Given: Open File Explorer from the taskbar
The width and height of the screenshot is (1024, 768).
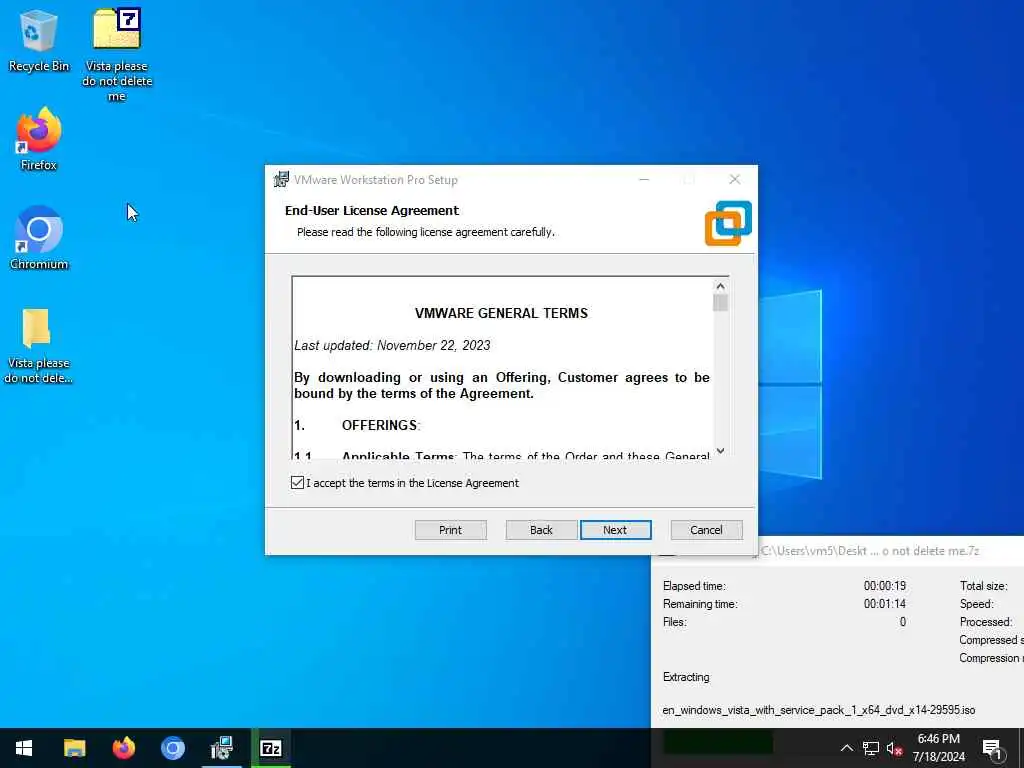Looking at the screenshot, I should [x=74, y=748].
